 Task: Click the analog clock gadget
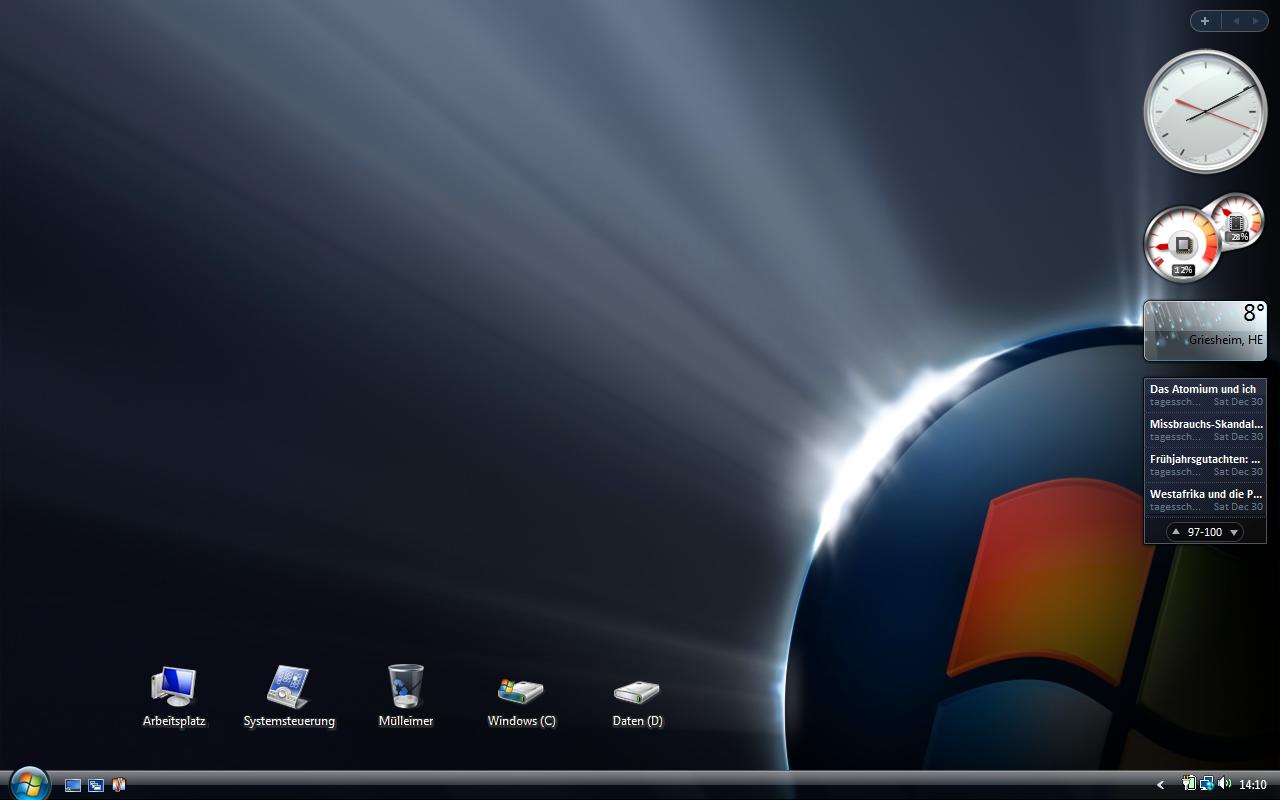click(x=1205, y=112)
